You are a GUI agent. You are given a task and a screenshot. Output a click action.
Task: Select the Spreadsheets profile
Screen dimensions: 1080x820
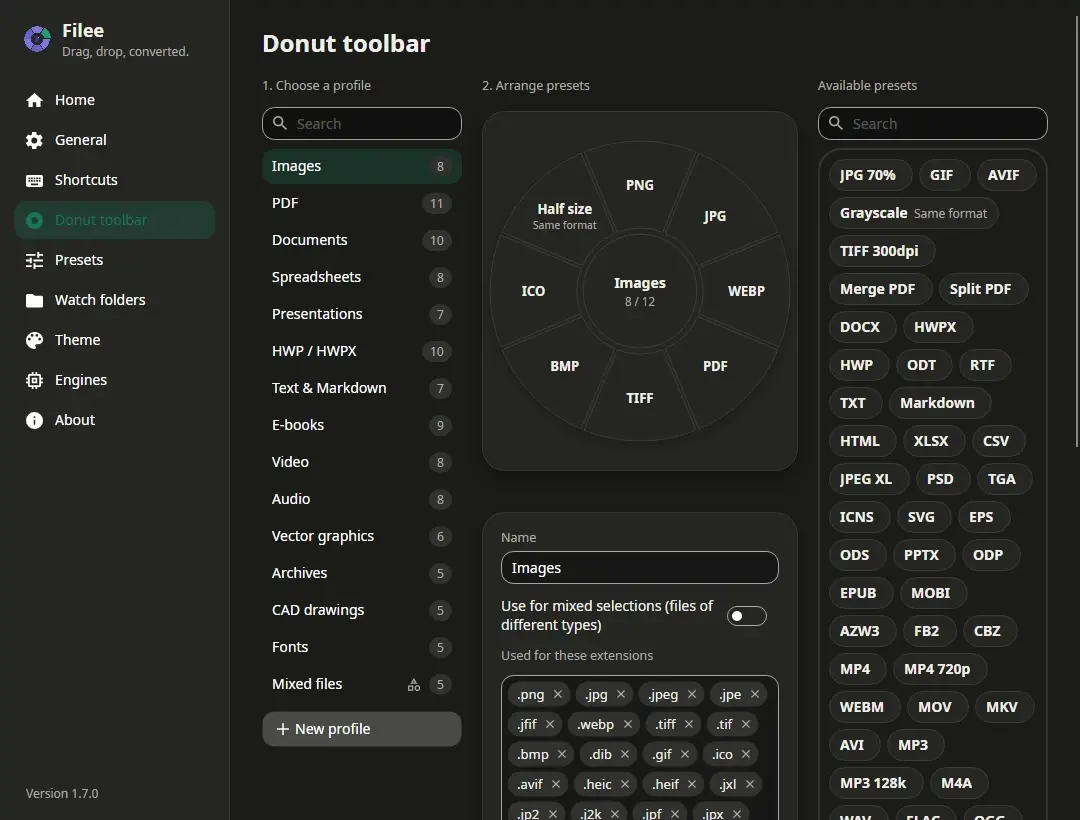coord(362,277)
